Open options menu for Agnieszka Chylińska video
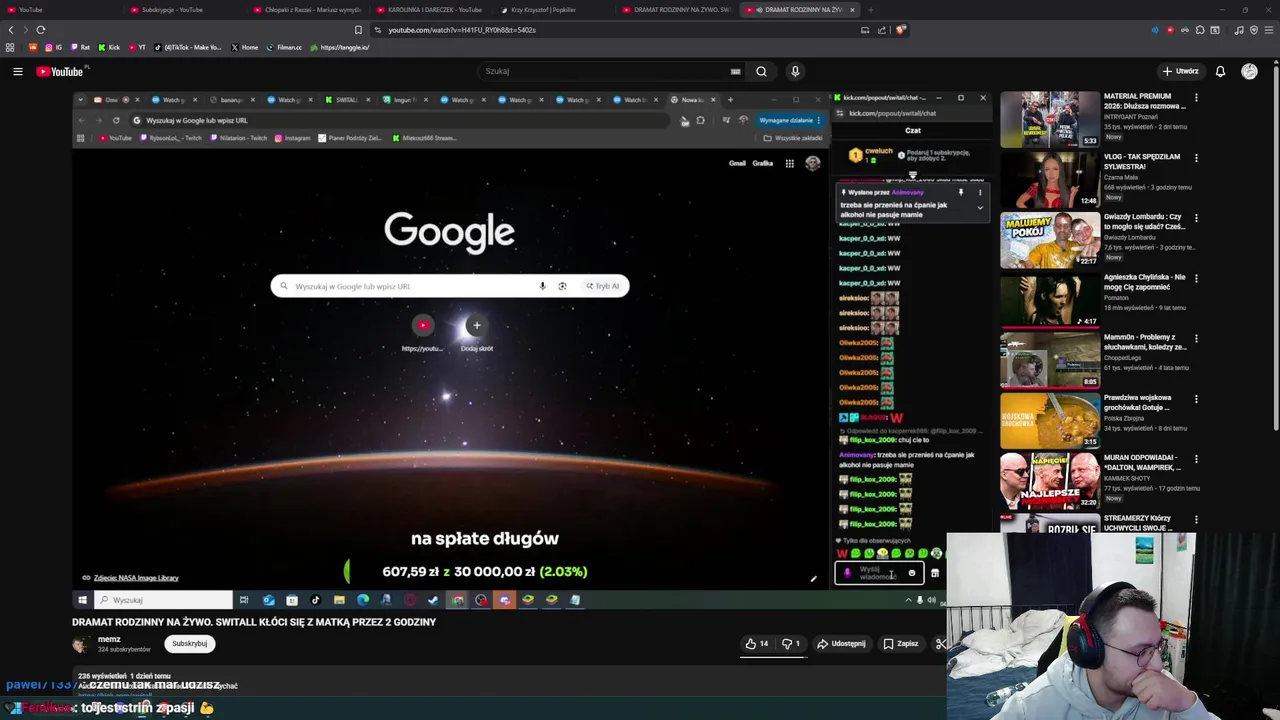The width and height of the screenshot is (1280, 720). 1196,278
